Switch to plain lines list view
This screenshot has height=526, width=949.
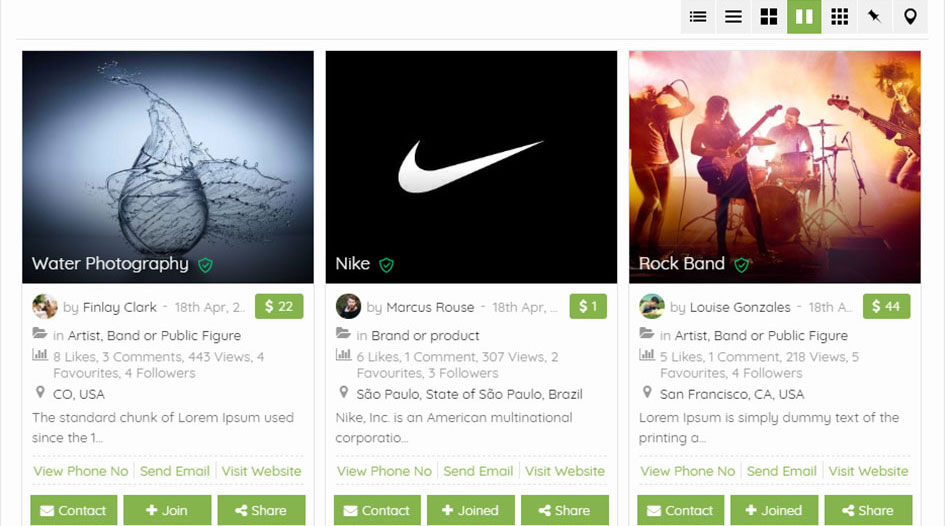coord(733,17)
